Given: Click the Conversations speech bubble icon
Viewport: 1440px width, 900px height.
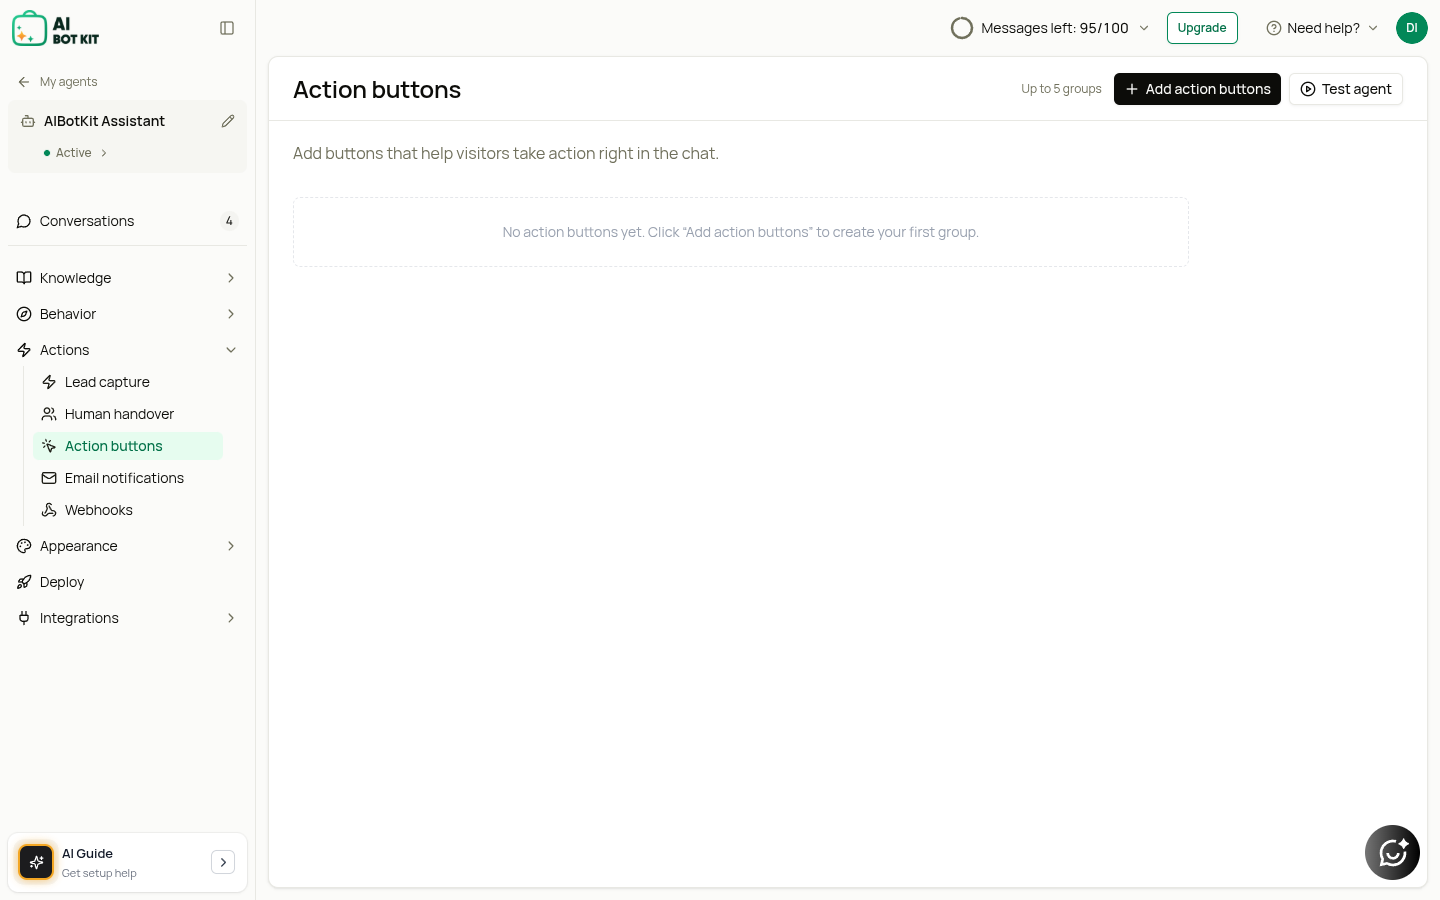Looking at the screenshot, I should [24, 221].
